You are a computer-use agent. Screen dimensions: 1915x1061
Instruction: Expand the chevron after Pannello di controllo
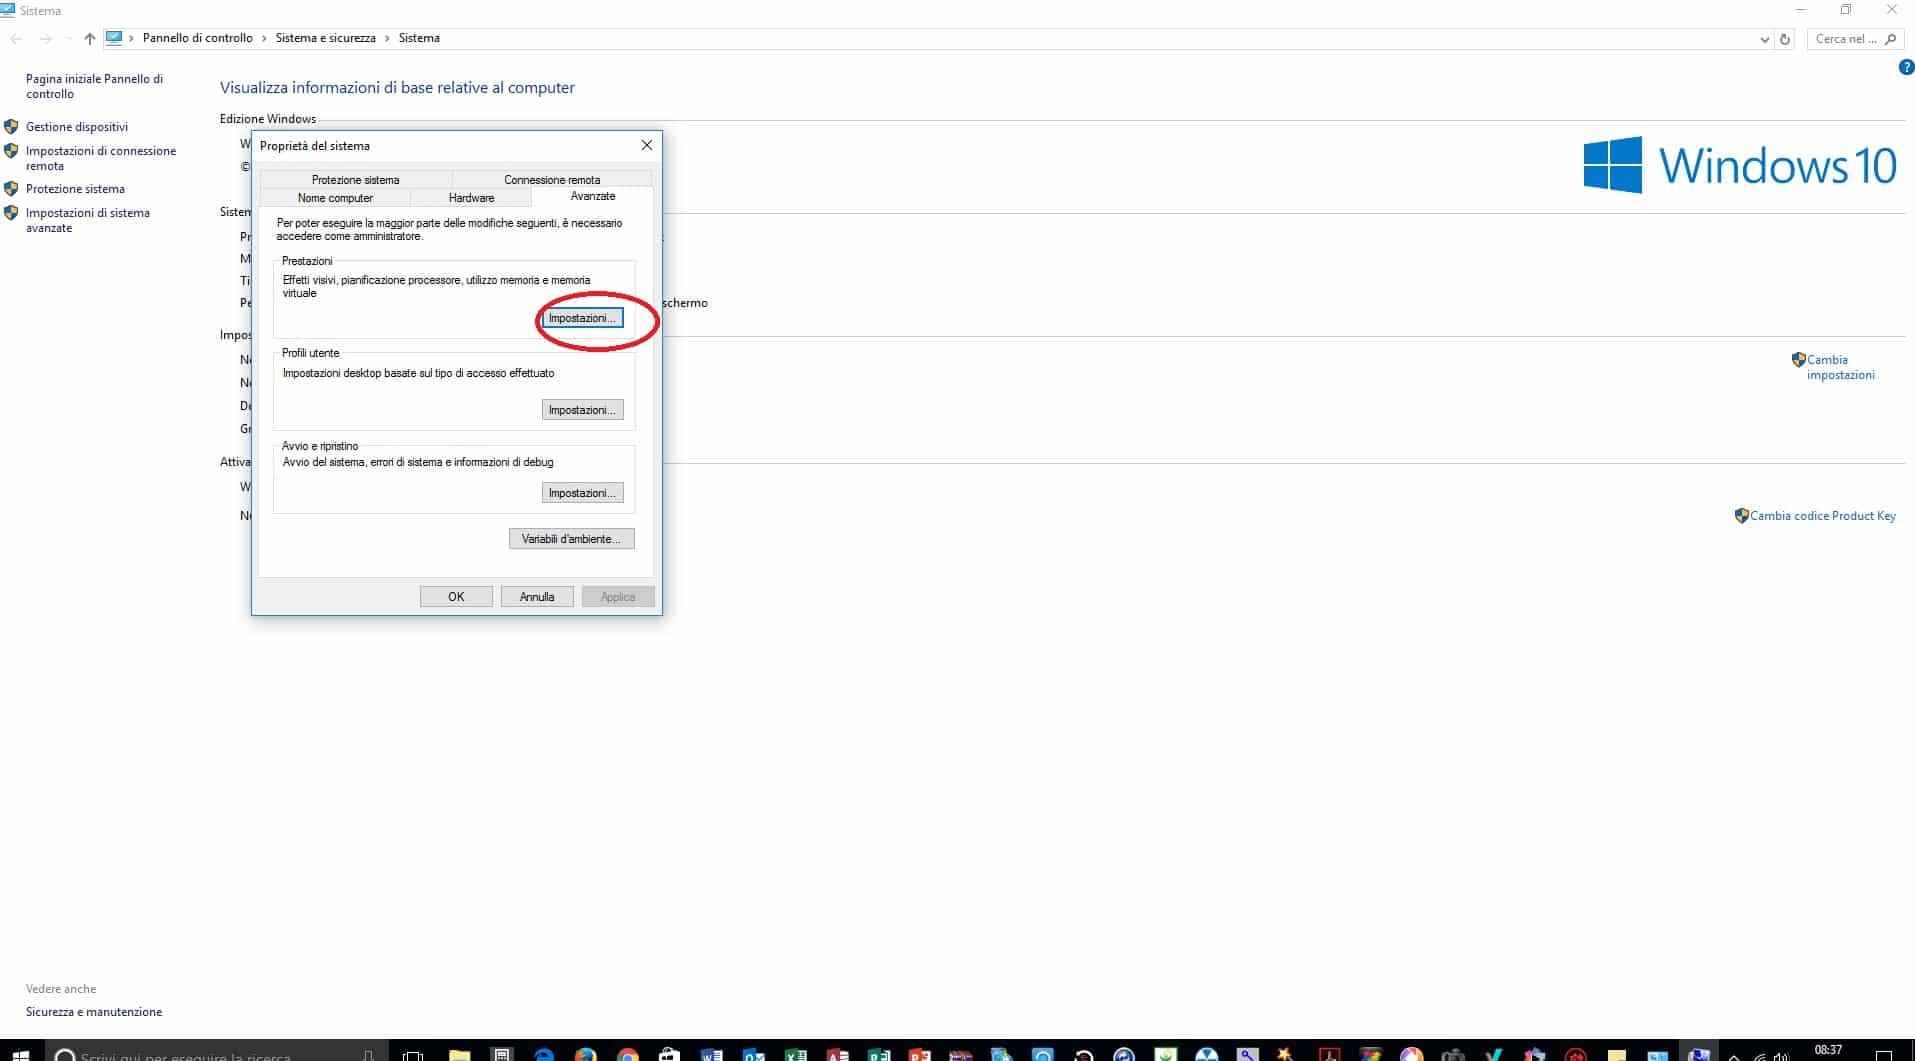264,38
